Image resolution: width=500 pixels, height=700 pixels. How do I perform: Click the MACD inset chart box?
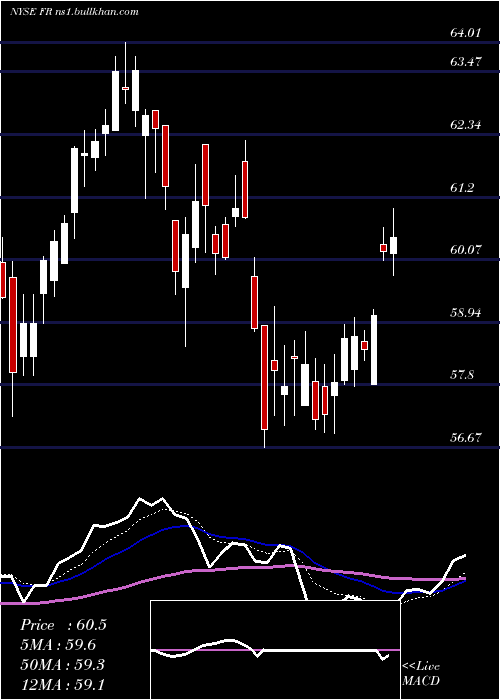(275, 650)
